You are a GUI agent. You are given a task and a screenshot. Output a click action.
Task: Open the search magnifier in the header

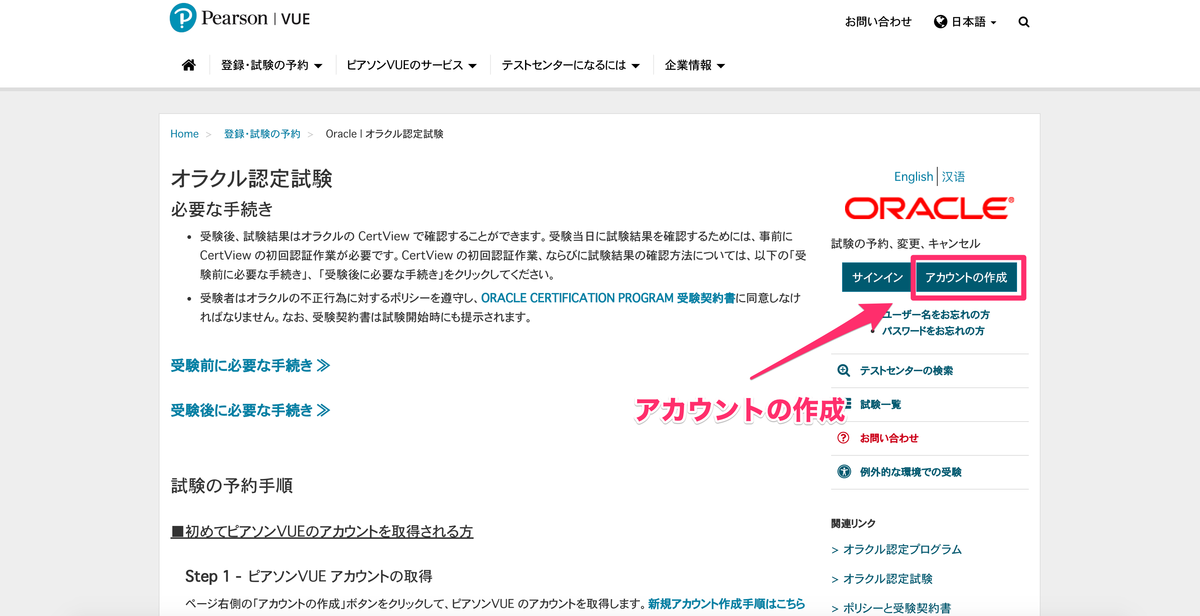click(1023, 21)
